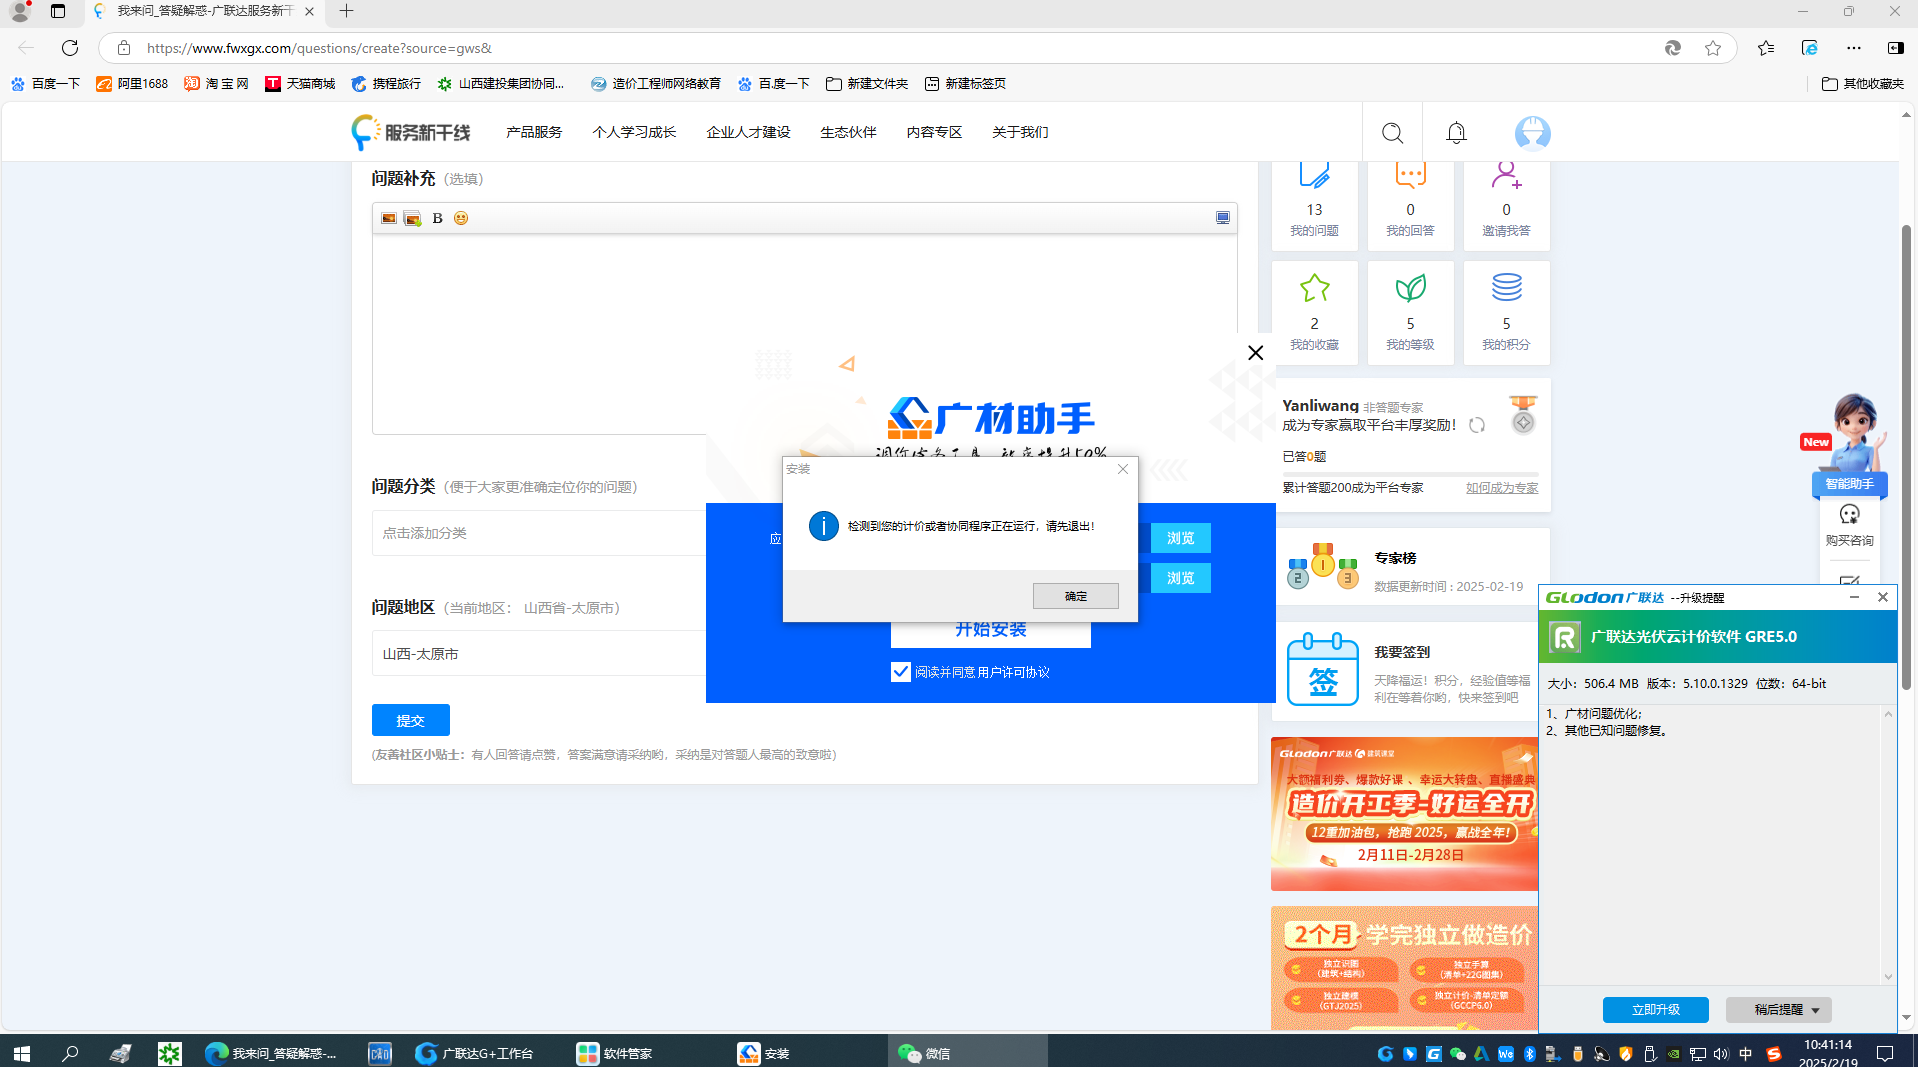The image size is (1918, 1067).
Task: Open 产品服务 menu
Action: [x=534, y=132]
